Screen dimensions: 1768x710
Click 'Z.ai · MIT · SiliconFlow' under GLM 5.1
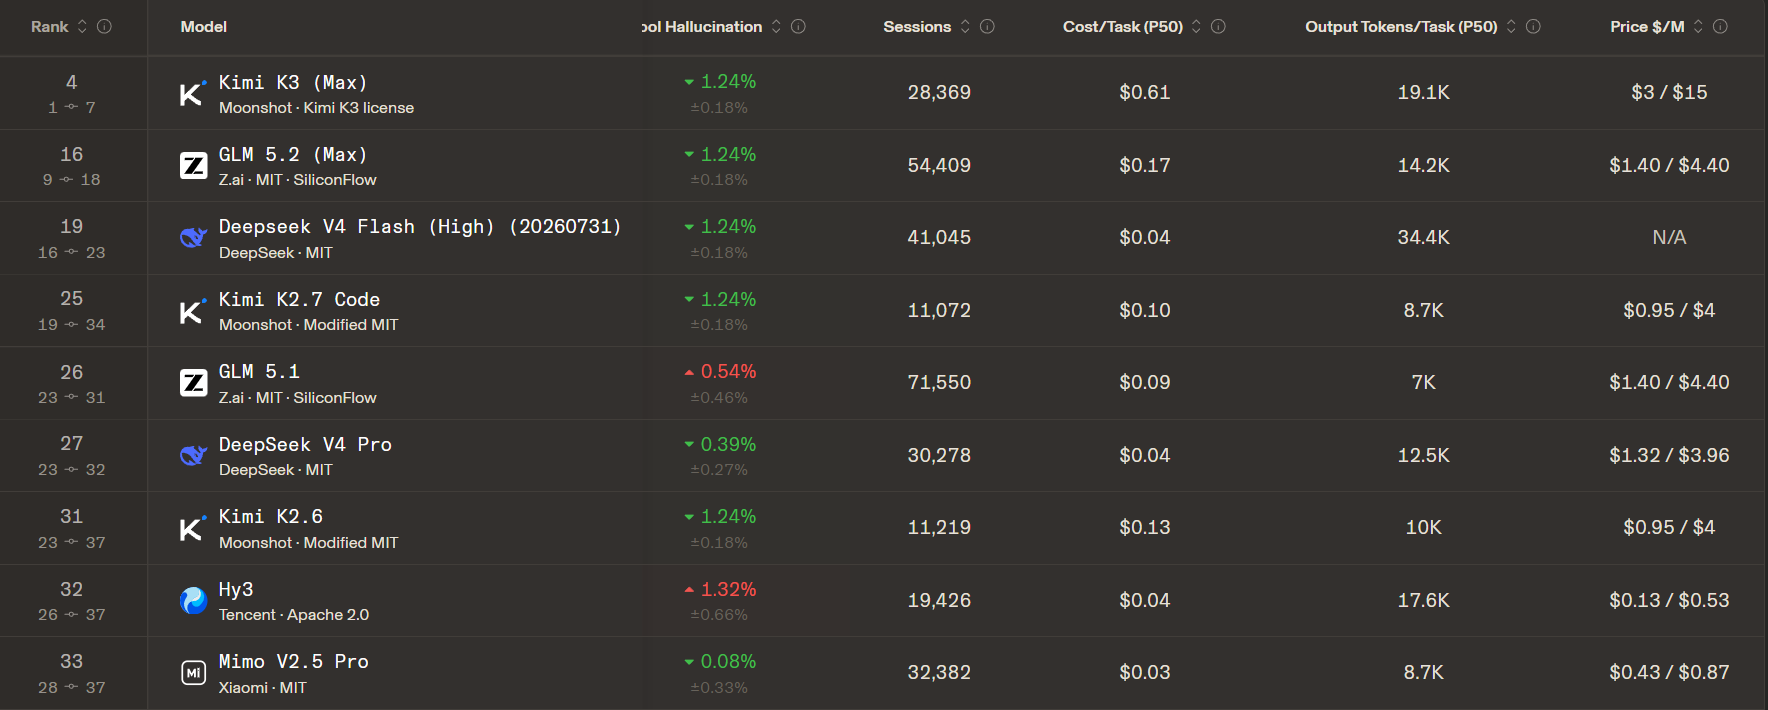coord(298,398)
